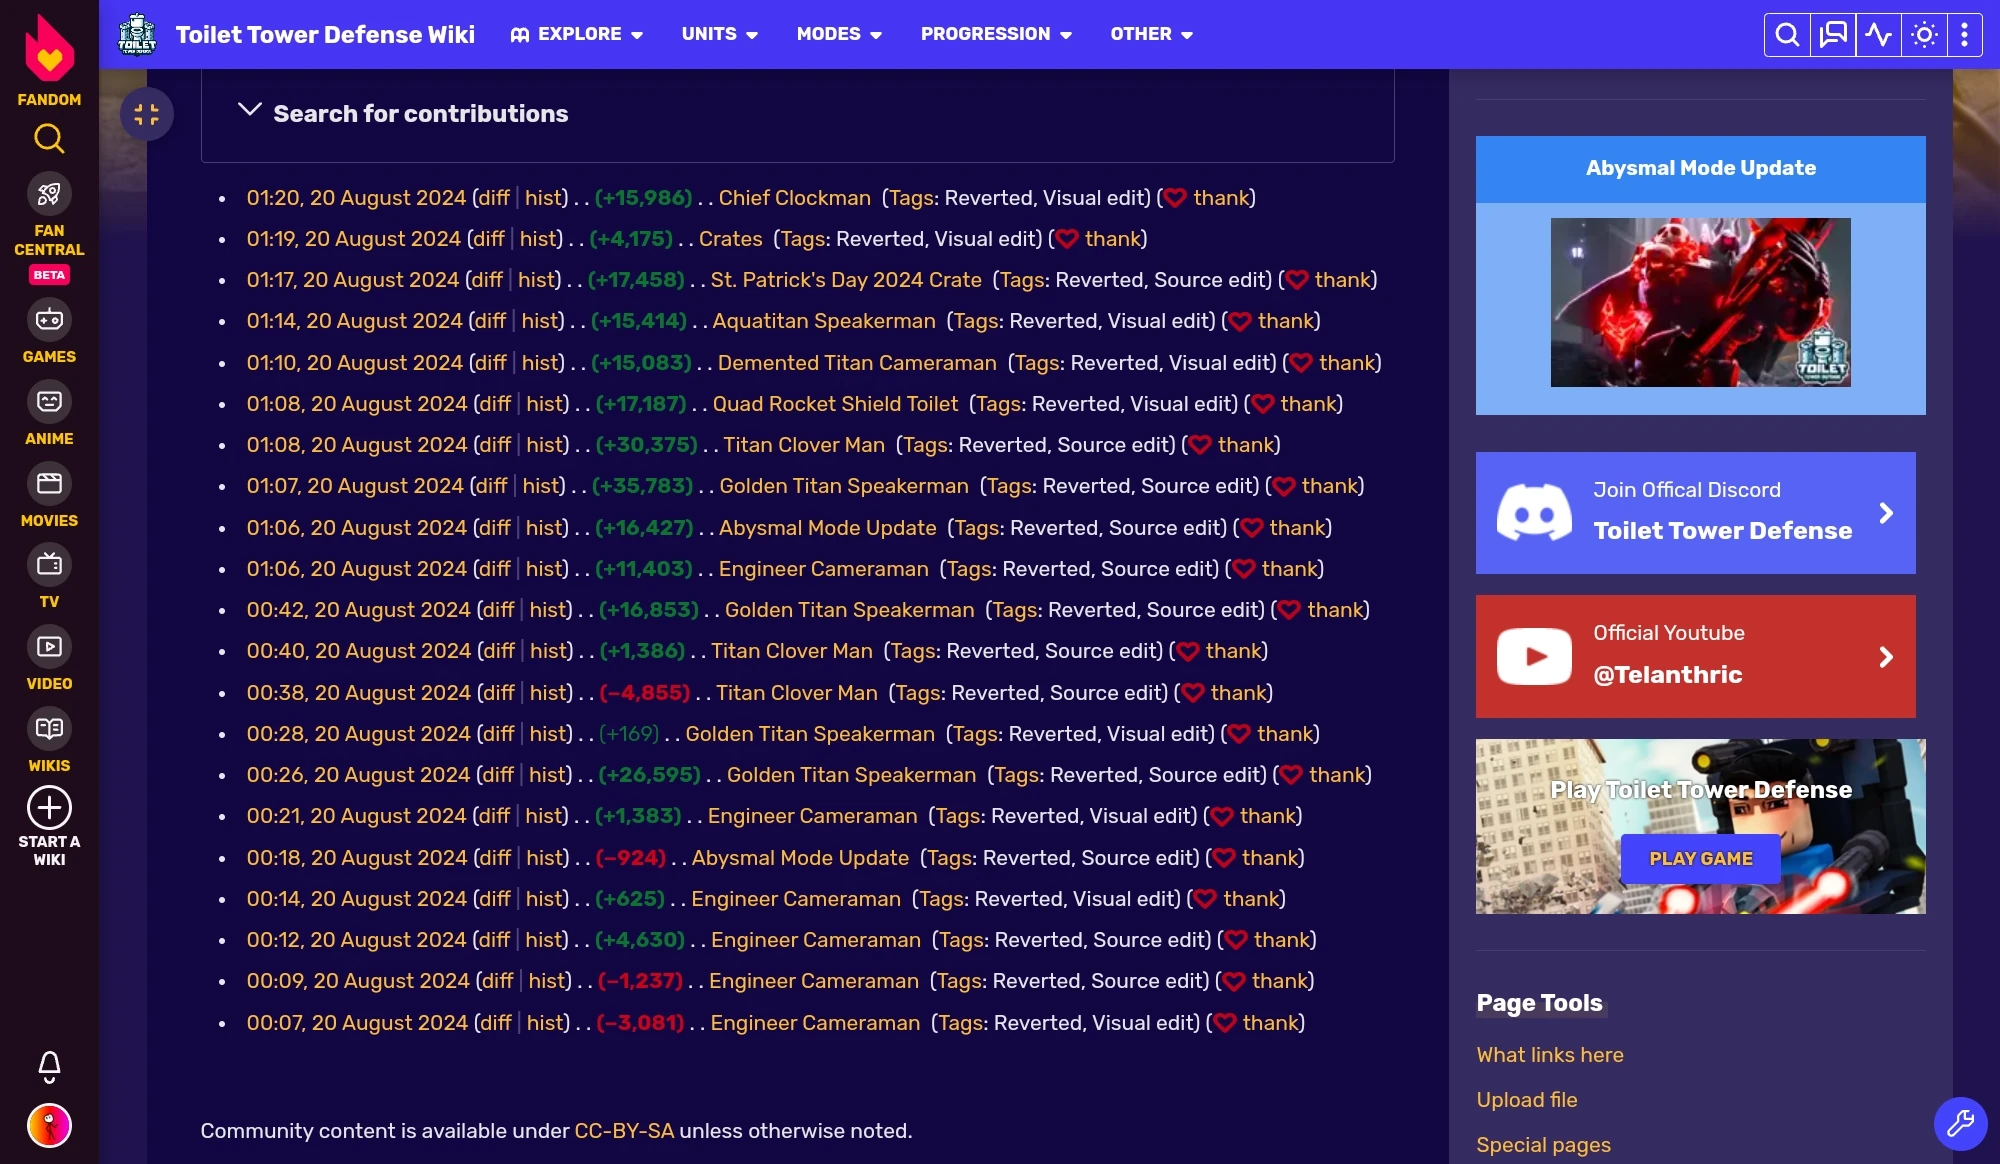The image size is (2000, 1164).
Task: Open the Play Toilet Tower Defense banner
Action: (x=1701, y=827)
